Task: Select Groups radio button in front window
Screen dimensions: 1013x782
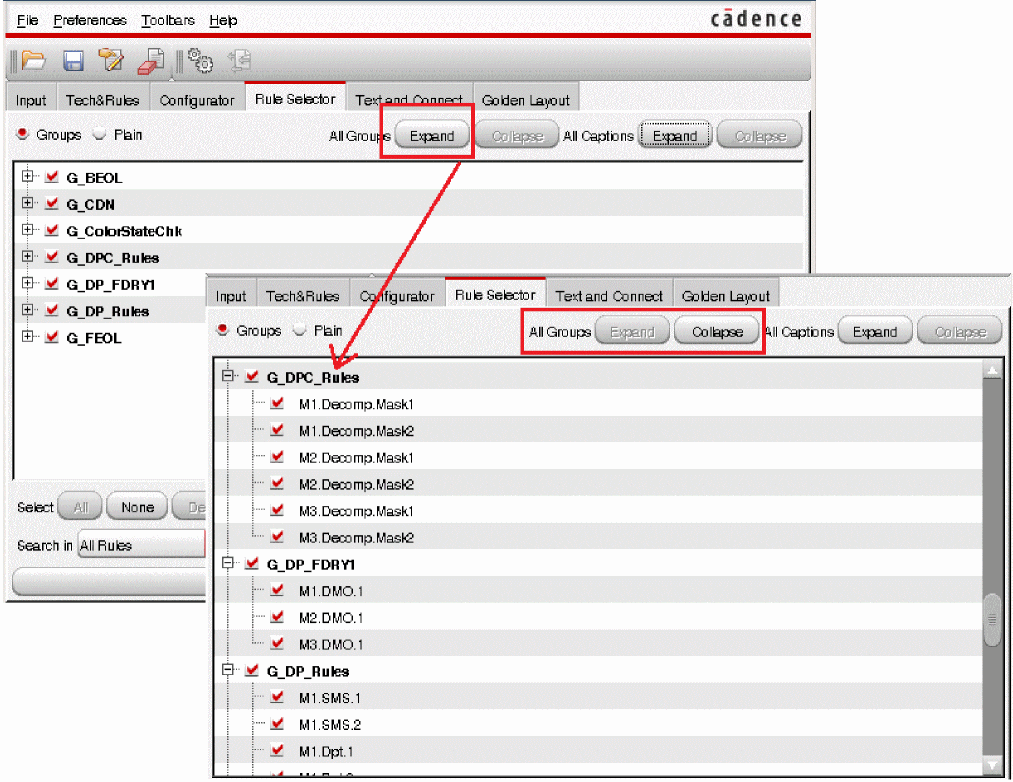Action: (223, 330)
